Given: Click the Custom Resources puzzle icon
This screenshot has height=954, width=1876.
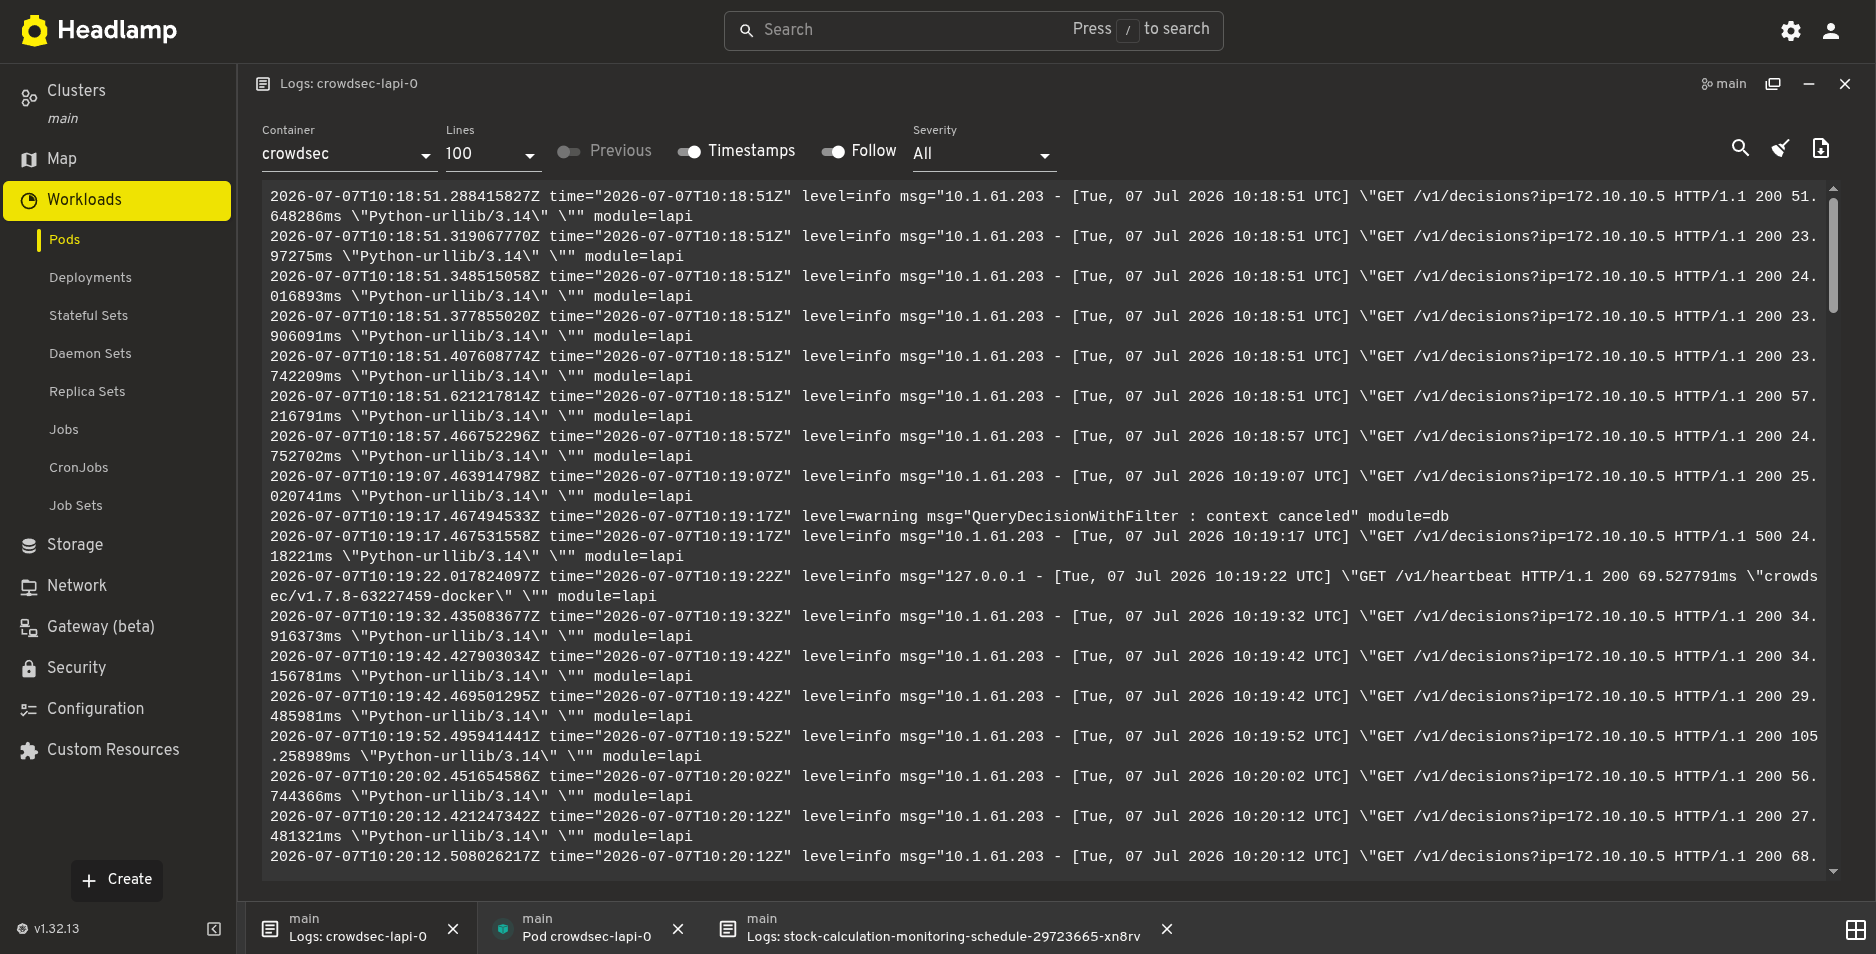Looking at the screenshot, I should click(29, 750).
